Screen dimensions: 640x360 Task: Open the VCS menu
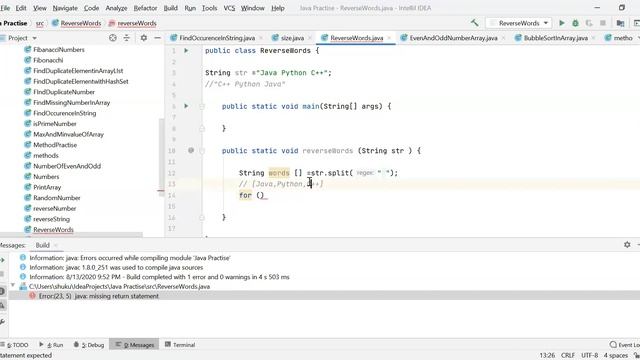point(229,8)
